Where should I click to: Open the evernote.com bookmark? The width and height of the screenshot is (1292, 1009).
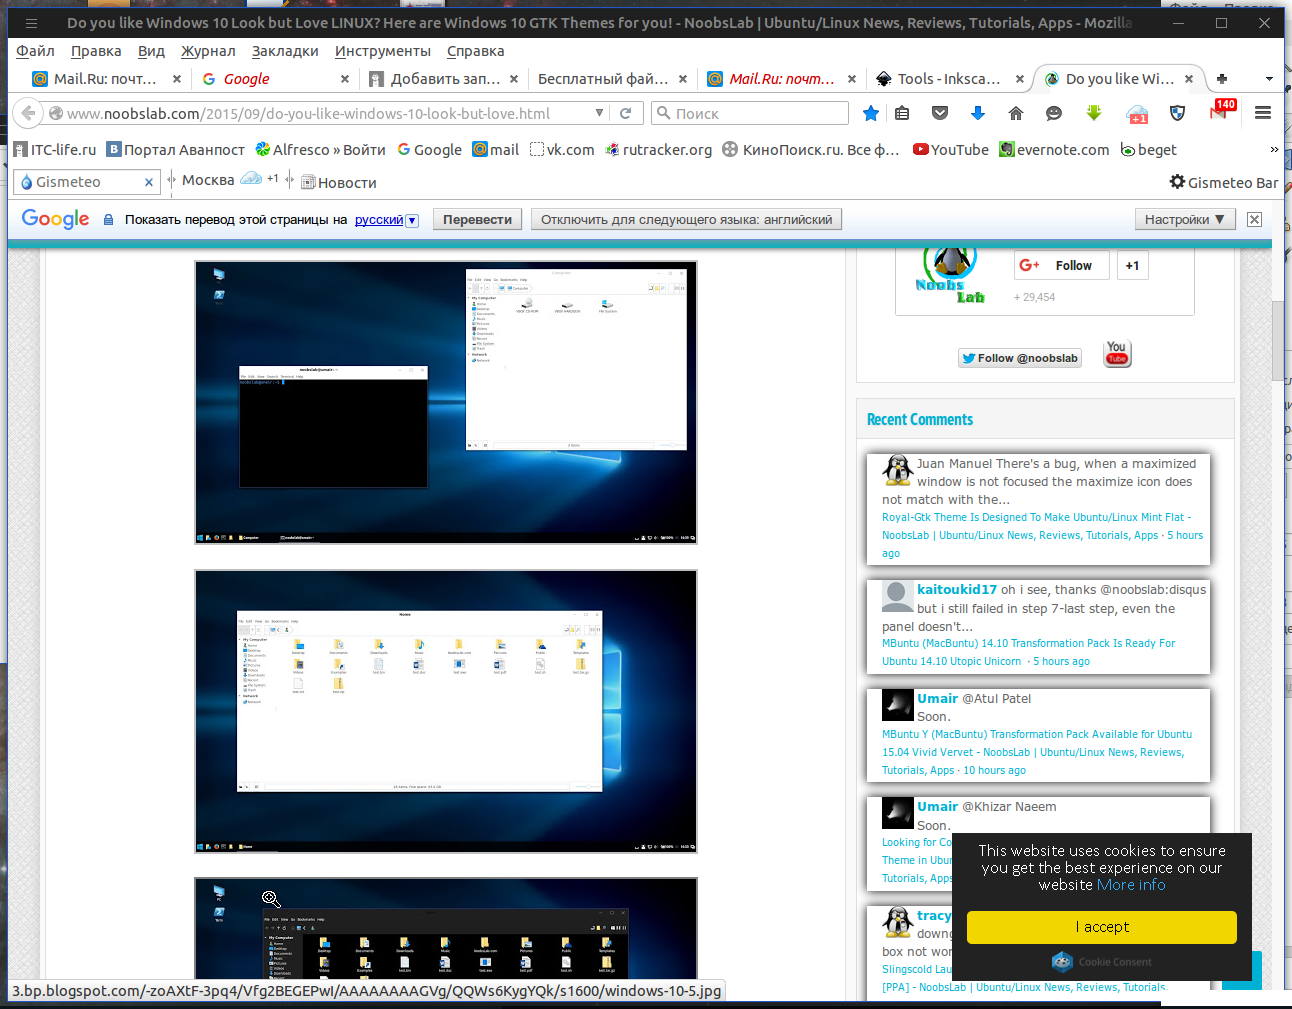tap(1054, 150)
